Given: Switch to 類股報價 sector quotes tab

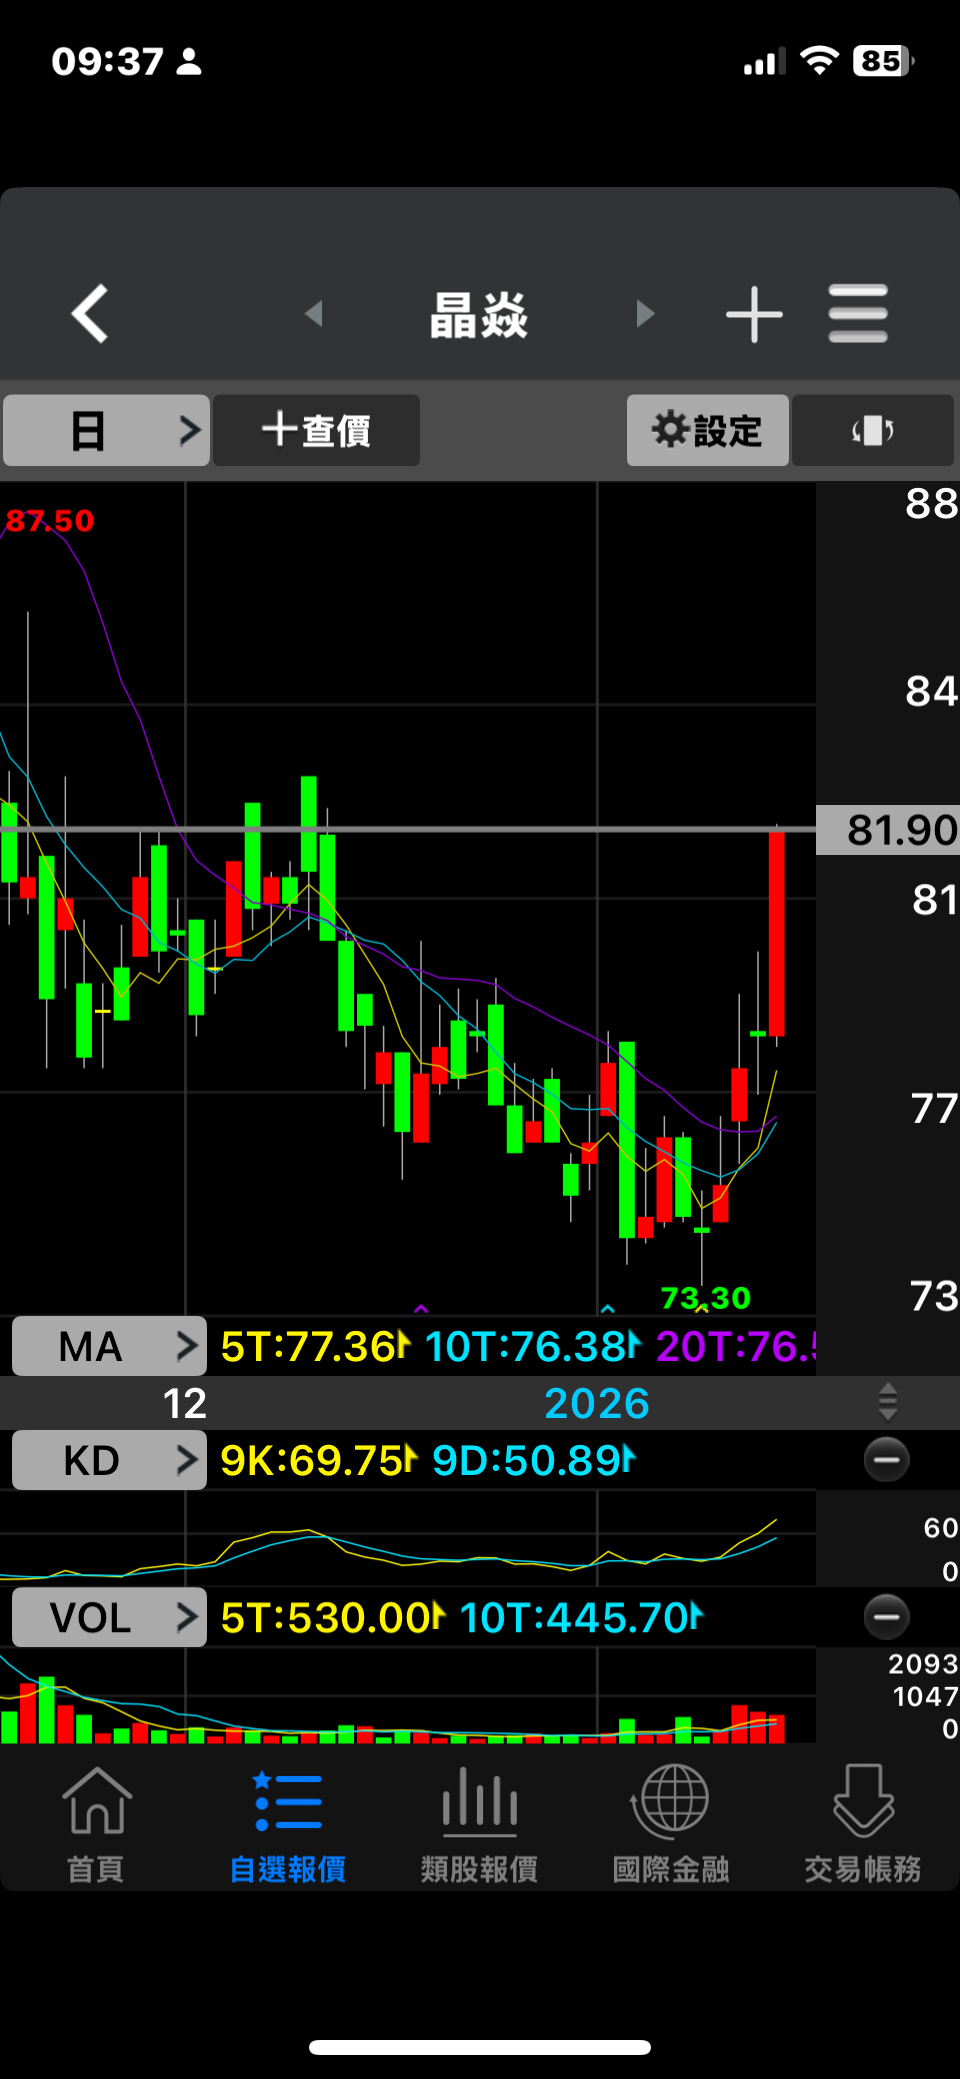Looking at the screenshot, I should coord(480,1826).
